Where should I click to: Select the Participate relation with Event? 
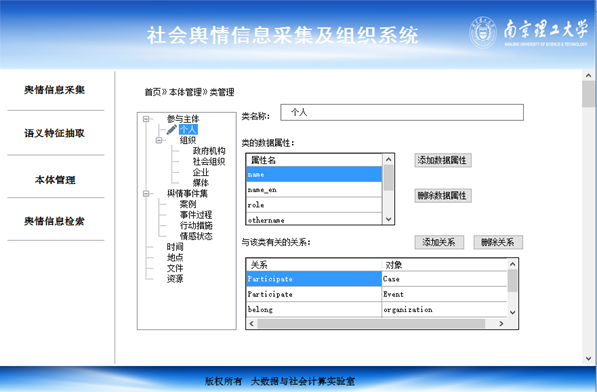[377, 294]
